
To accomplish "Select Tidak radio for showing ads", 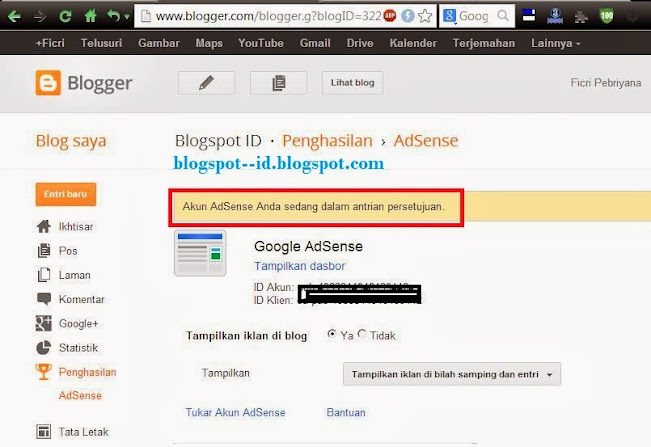I will click(362, 334).
